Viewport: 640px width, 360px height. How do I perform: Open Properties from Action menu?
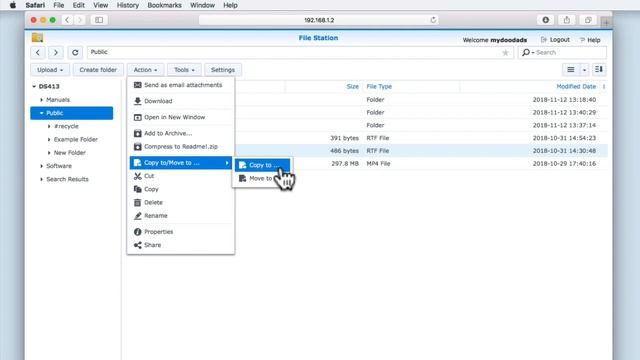(x=180, y=232)
